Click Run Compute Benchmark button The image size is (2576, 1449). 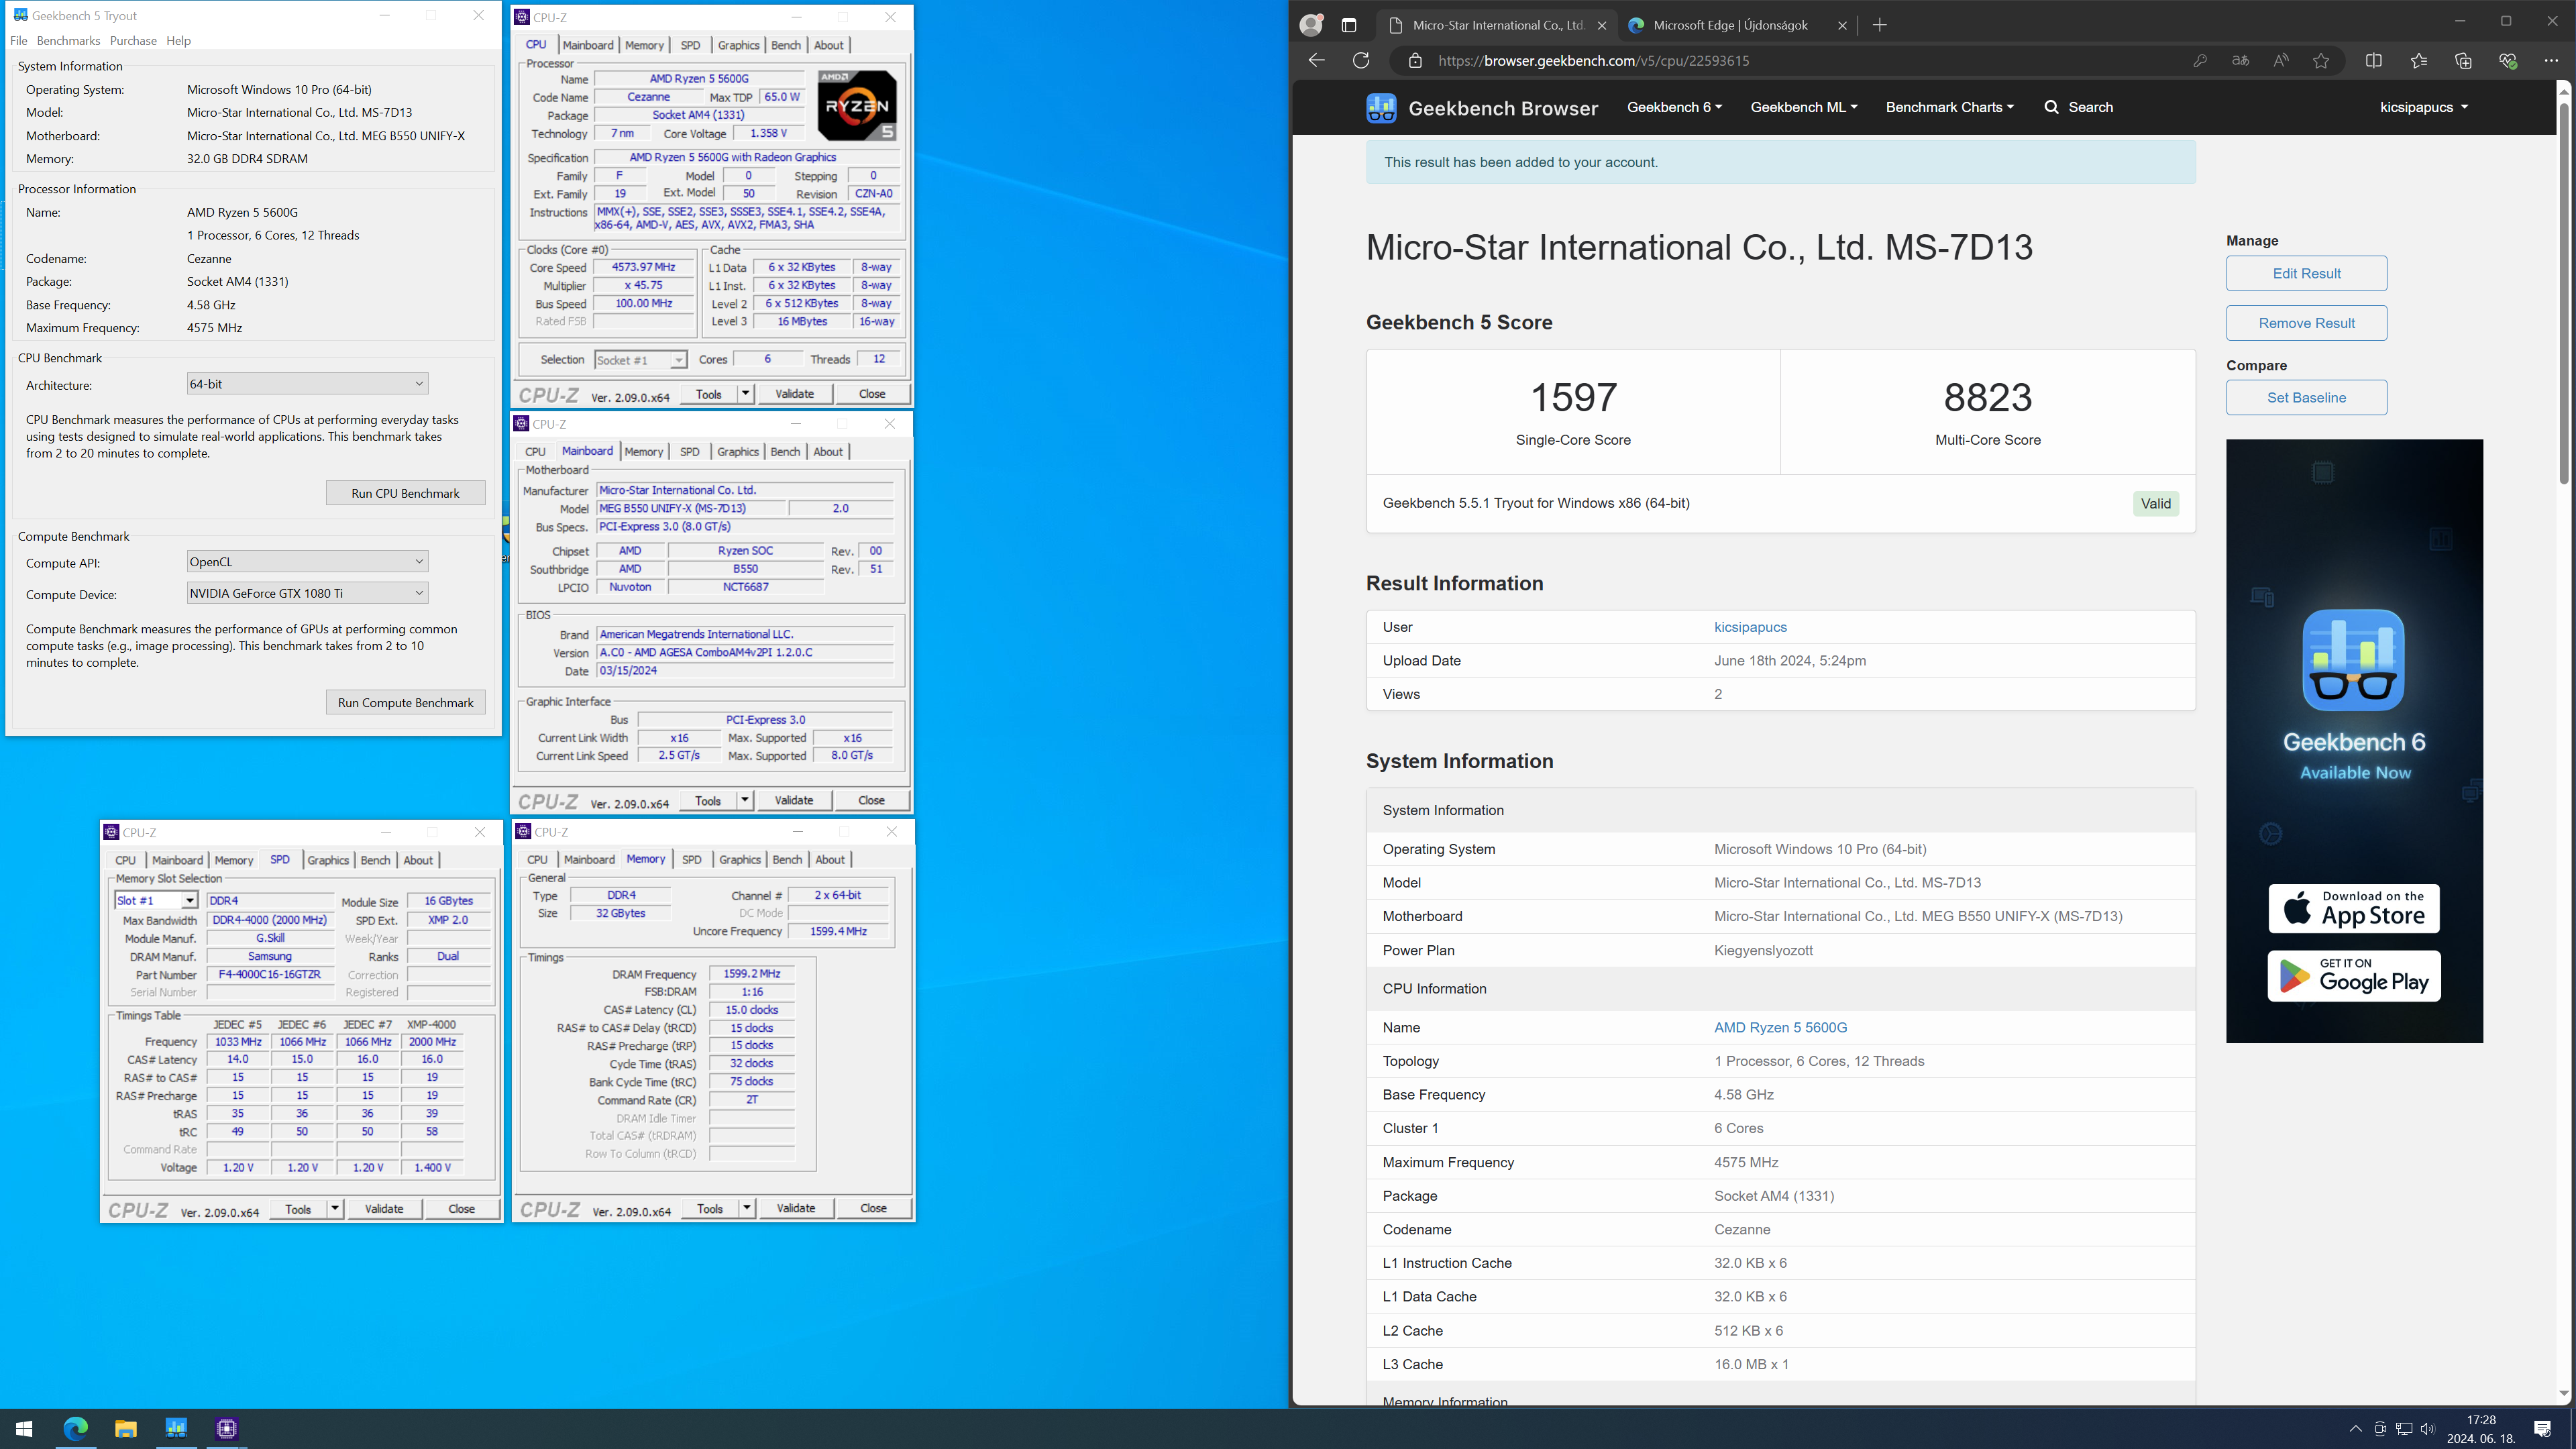pos(405,702)
